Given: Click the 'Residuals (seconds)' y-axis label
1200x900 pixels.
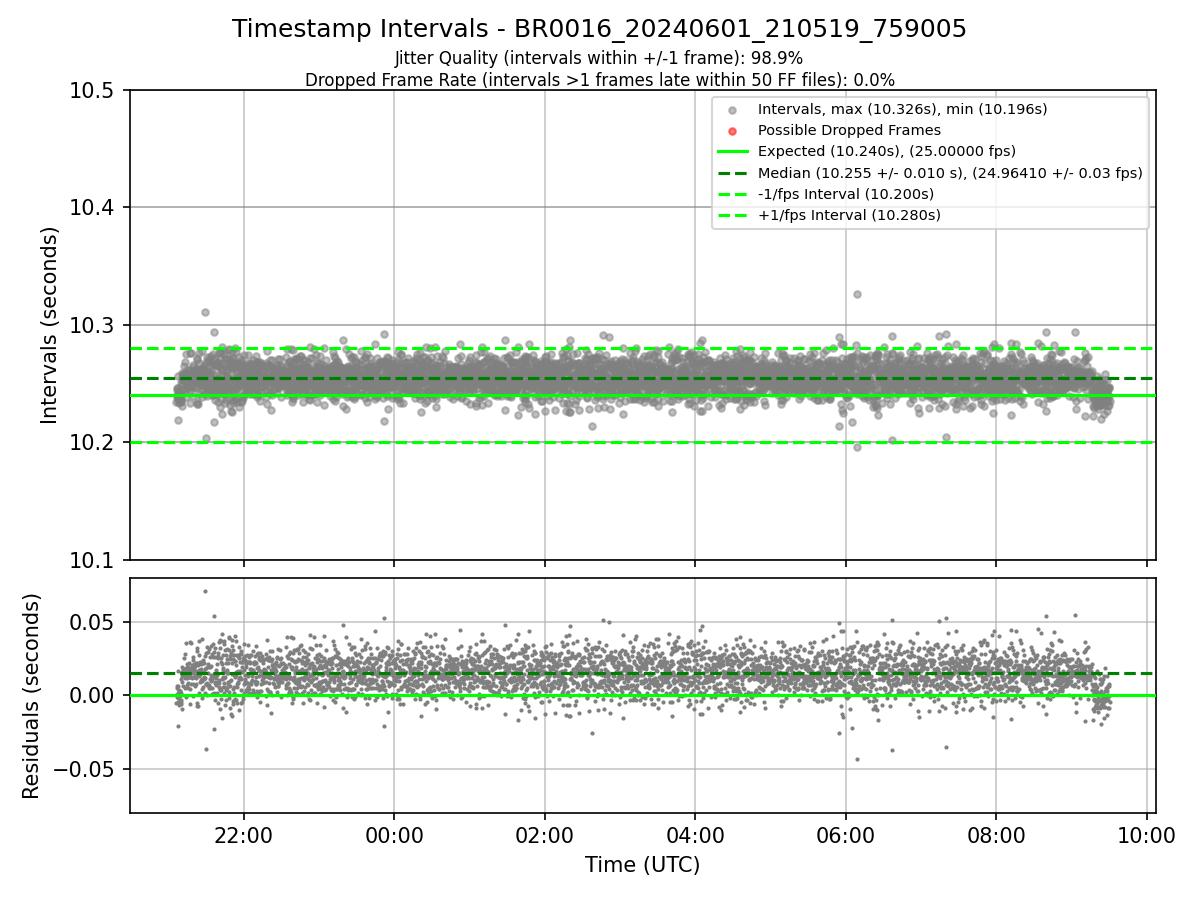Looking at the screenshot, I should [x=32, y=696].
